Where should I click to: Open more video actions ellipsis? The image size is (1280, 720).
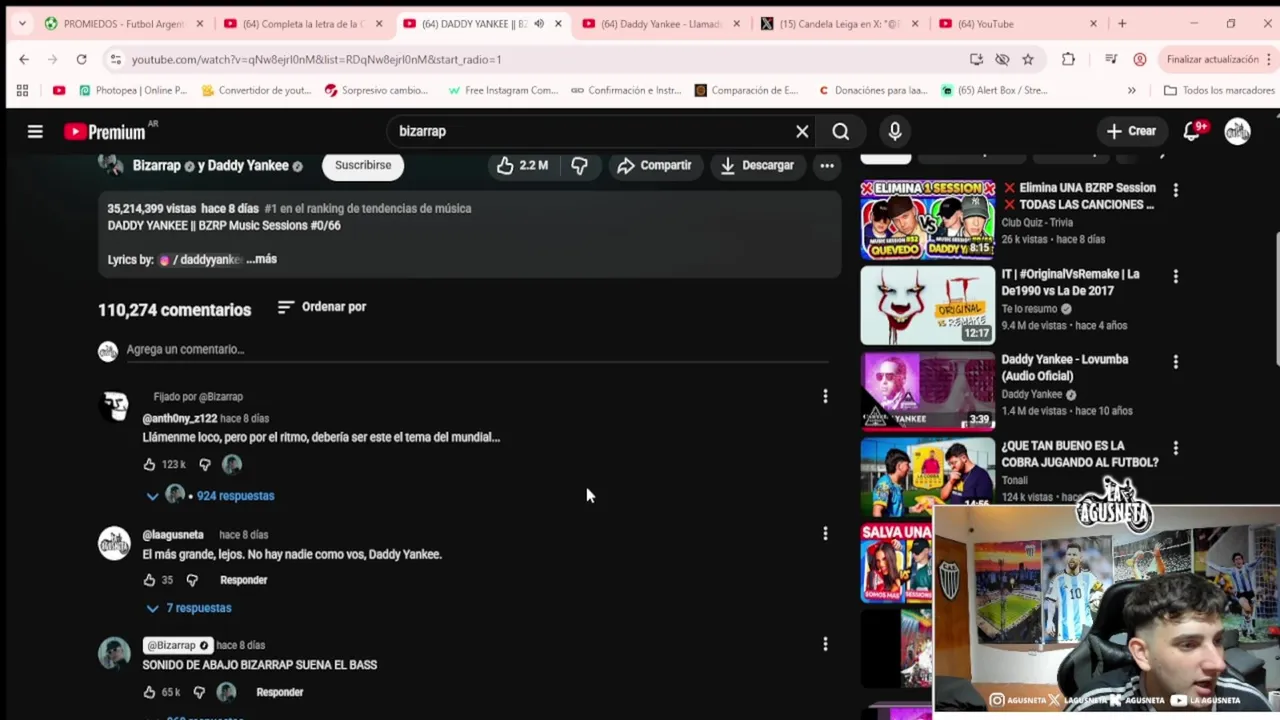point(827,165)
